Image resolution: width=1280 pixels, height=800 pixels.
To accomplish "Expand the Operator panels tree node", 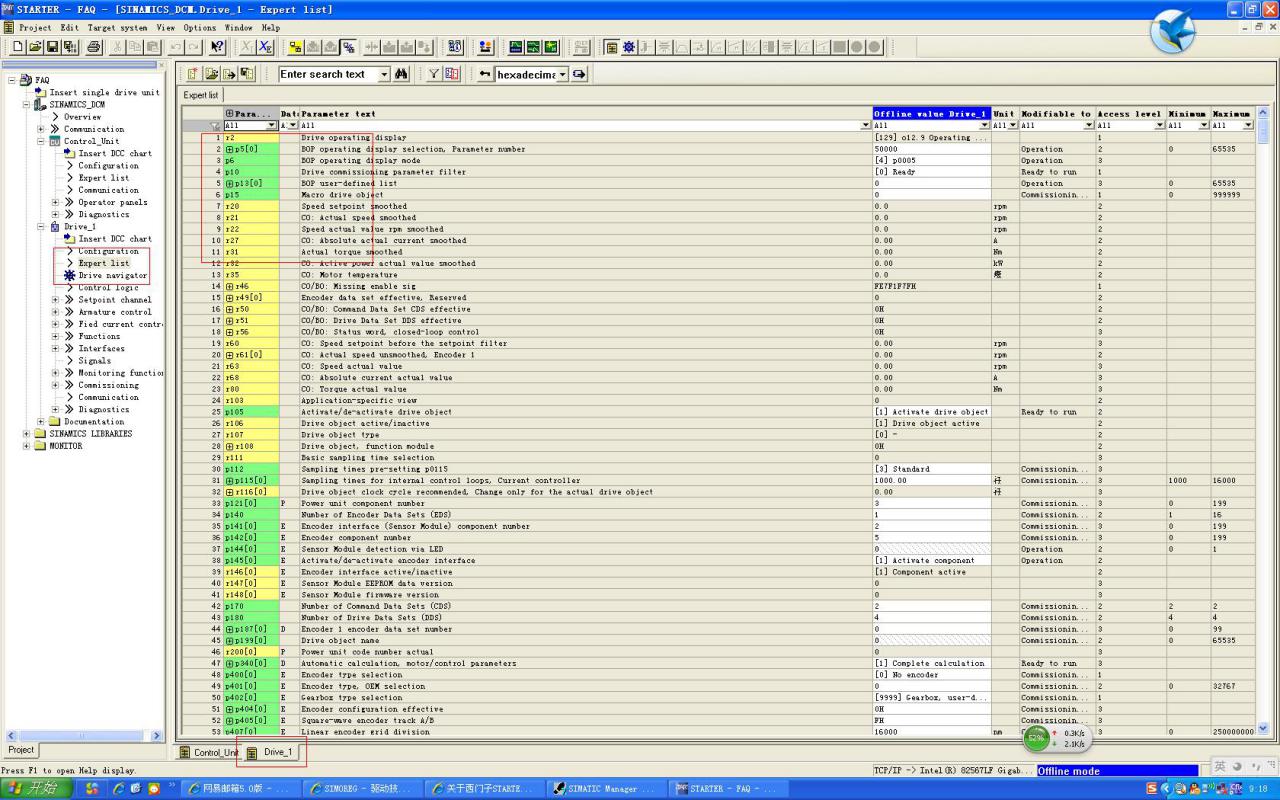I will 56,202.
